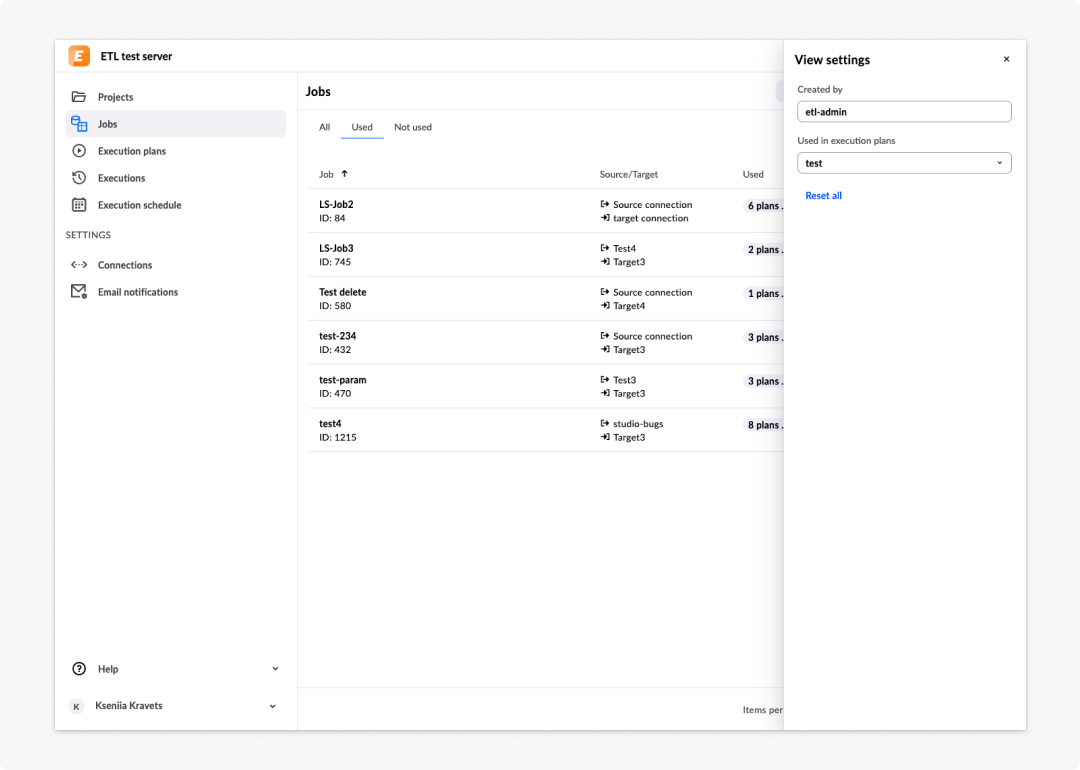The image size is (1080, 770).
Task: Click the Execution schedule calendar icon
Action: click(x=79, y=205)
